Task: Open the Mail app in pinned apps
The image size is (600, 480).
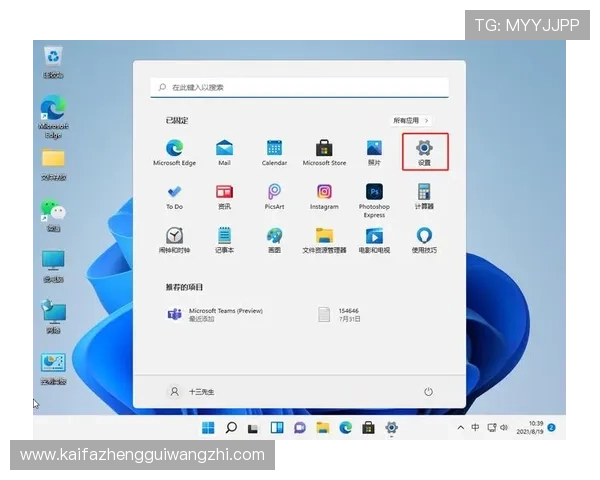Action: click(224, 150)
